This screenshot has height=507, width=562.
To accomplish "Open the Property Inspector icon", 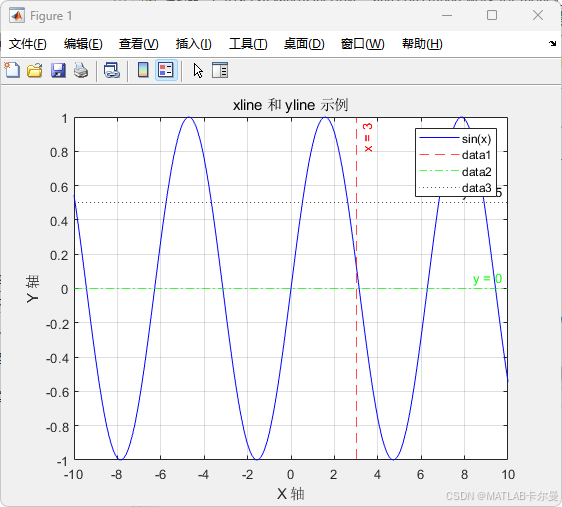I will 220,70.
